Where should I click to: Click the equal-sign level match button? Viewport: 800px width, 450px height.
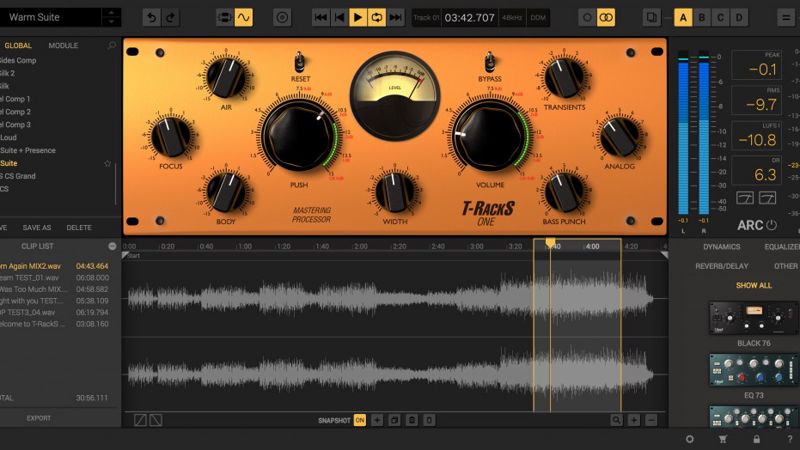click(786, 18)
